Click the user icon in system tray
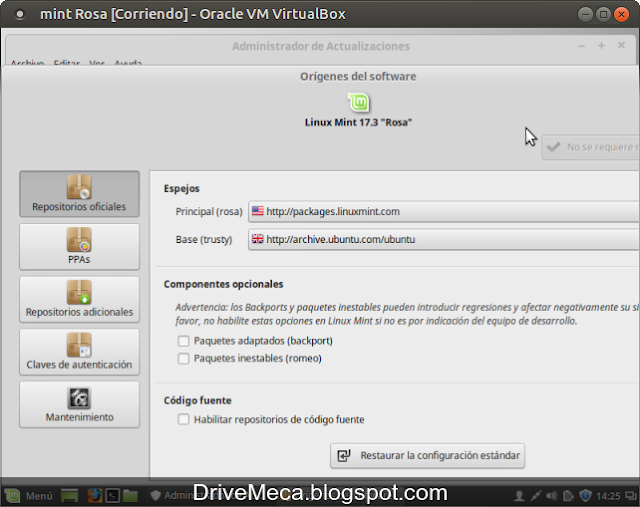 pos(519,496)
